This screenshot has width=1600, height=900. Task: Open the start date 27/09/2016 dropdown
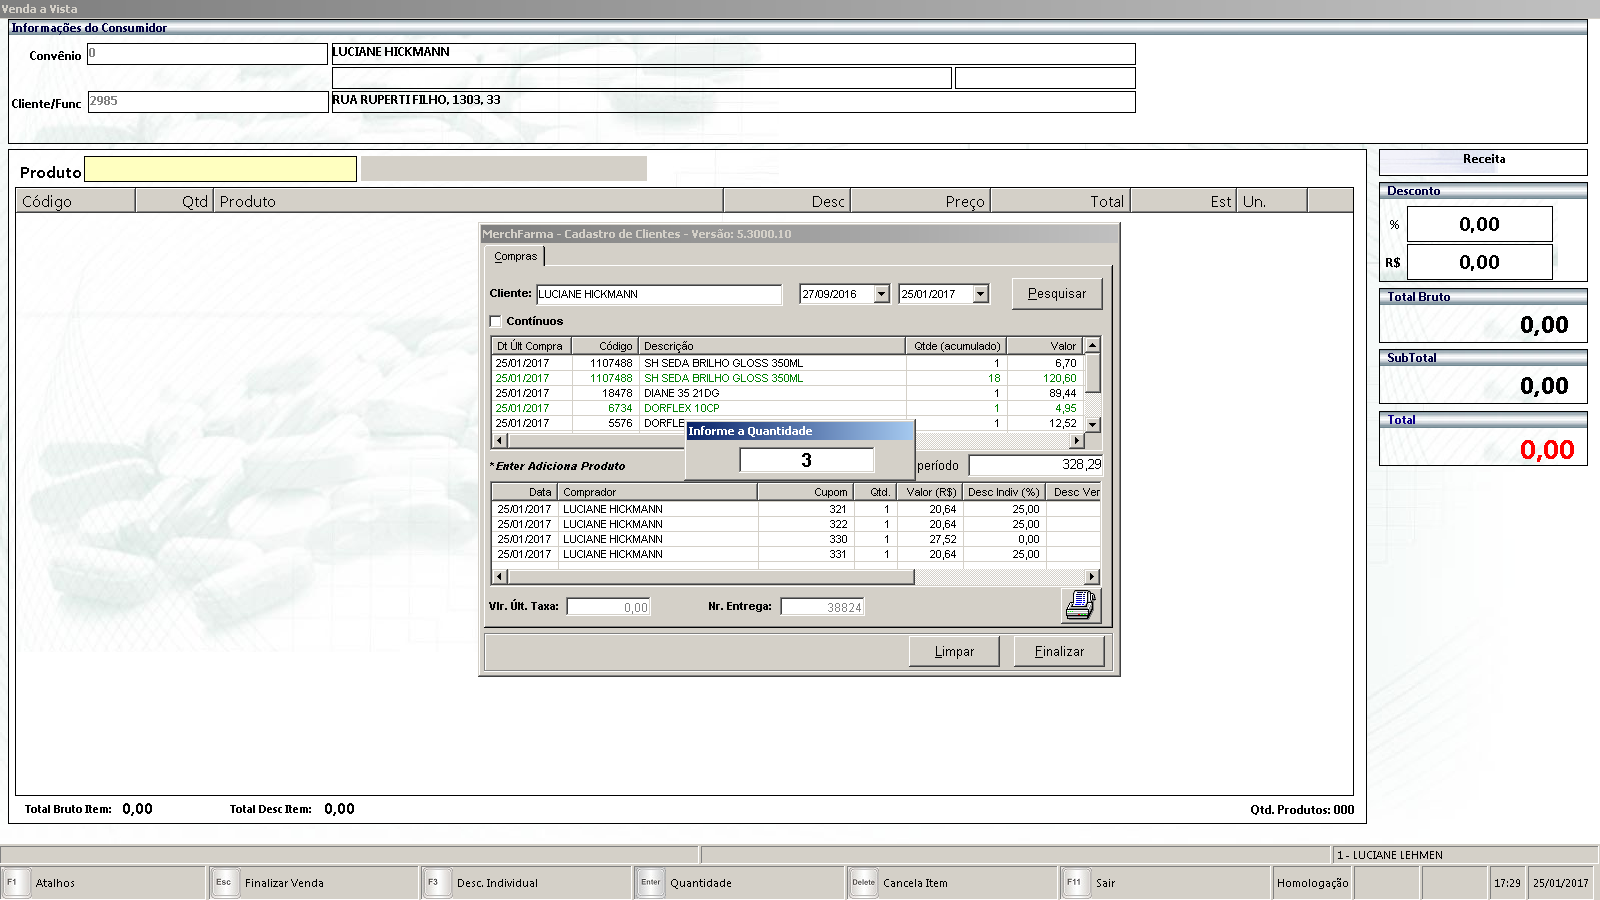(x=881, y=294)
